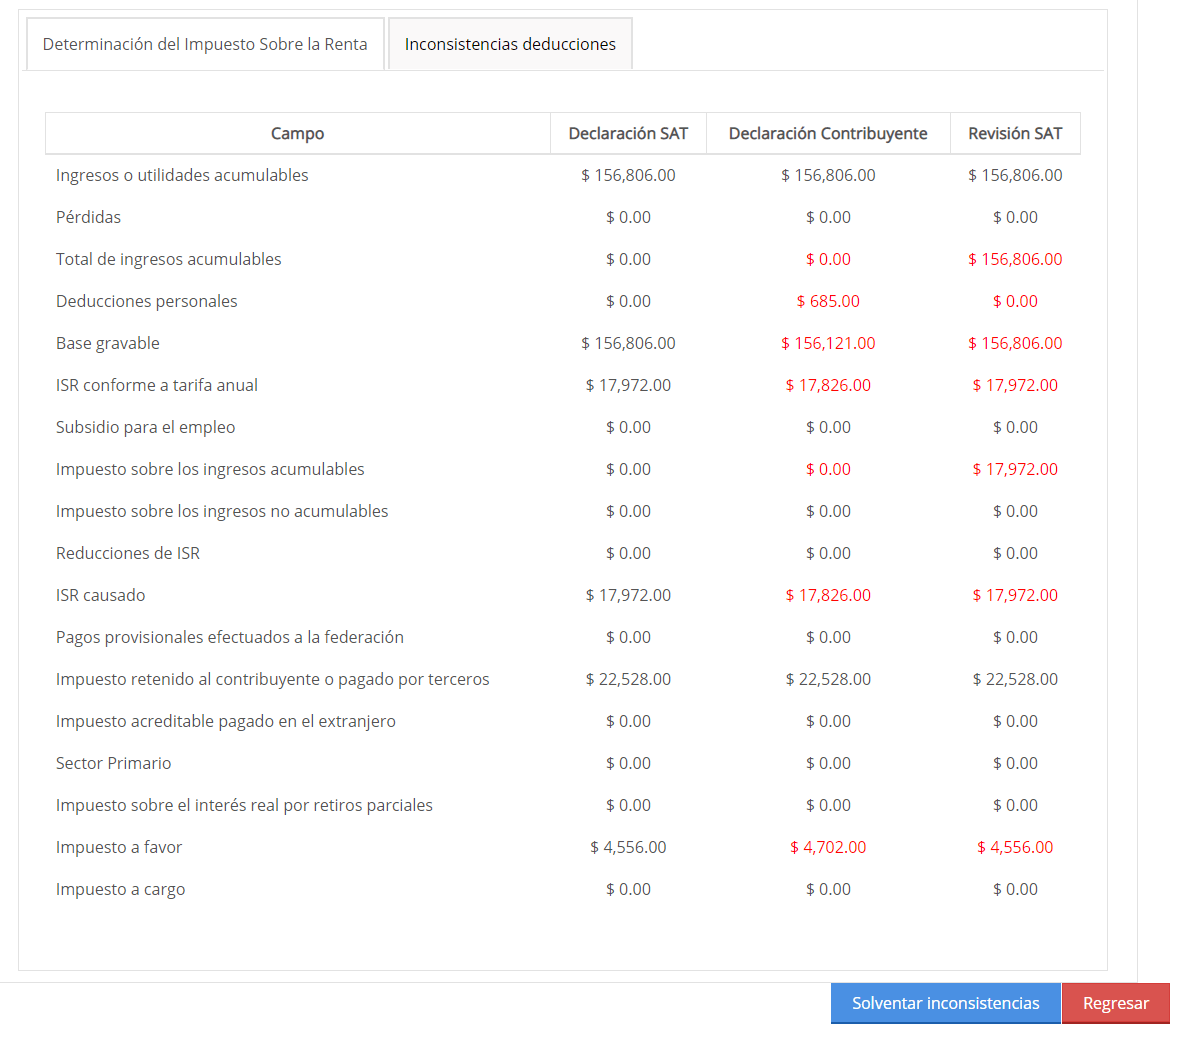
Task: Click the ISR causado row label
Action: click(100, 595)
